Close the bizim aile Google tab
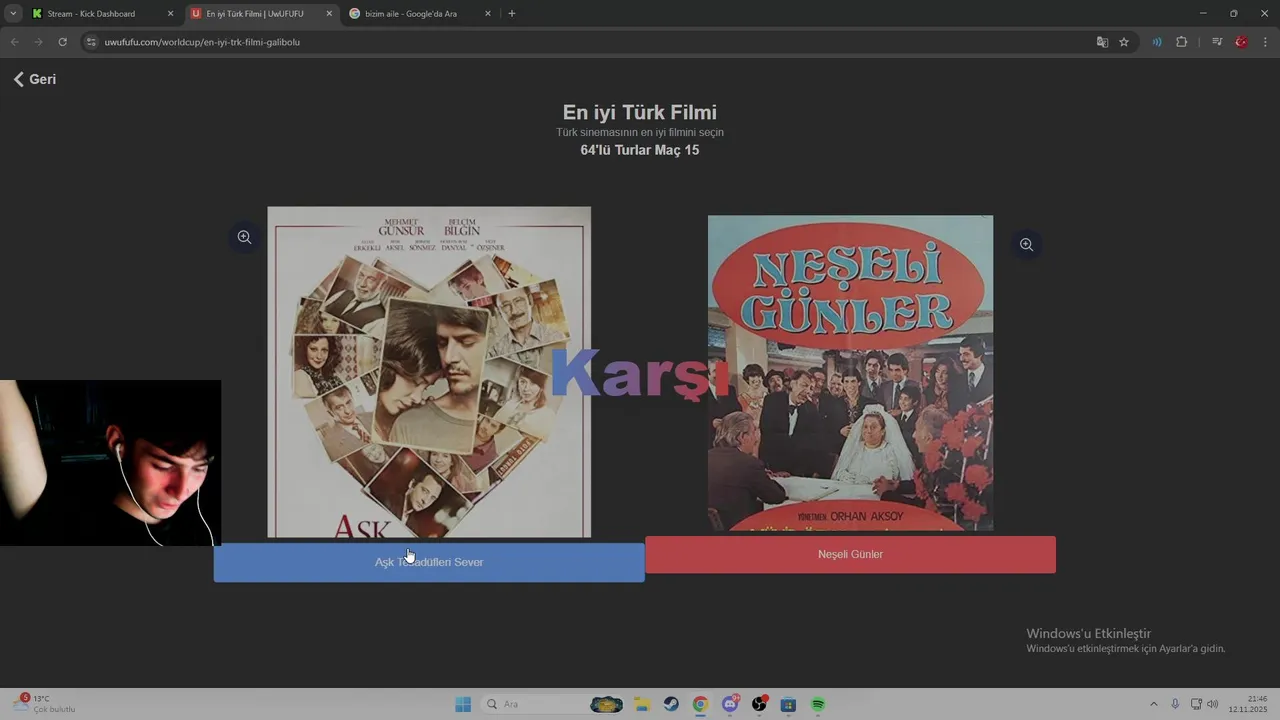 tap(488, 14)
